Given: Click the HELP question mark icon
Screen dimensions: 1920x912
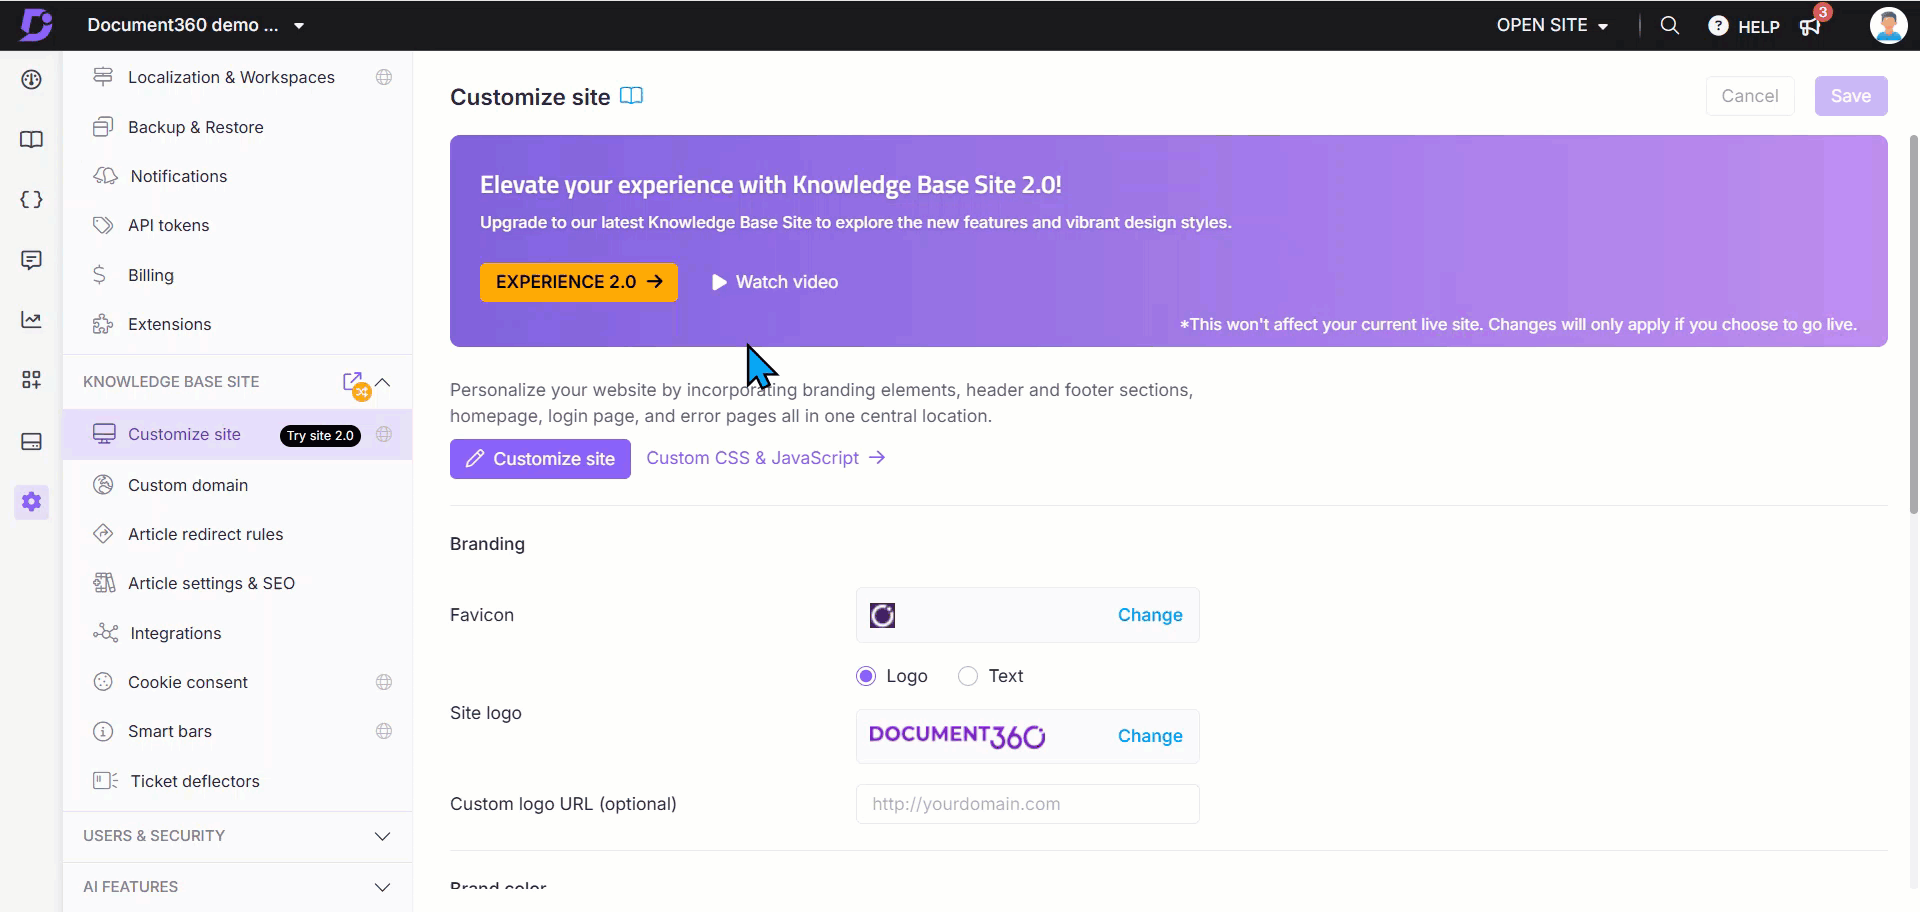Looking at the screenshot, I should point(1718,26).
